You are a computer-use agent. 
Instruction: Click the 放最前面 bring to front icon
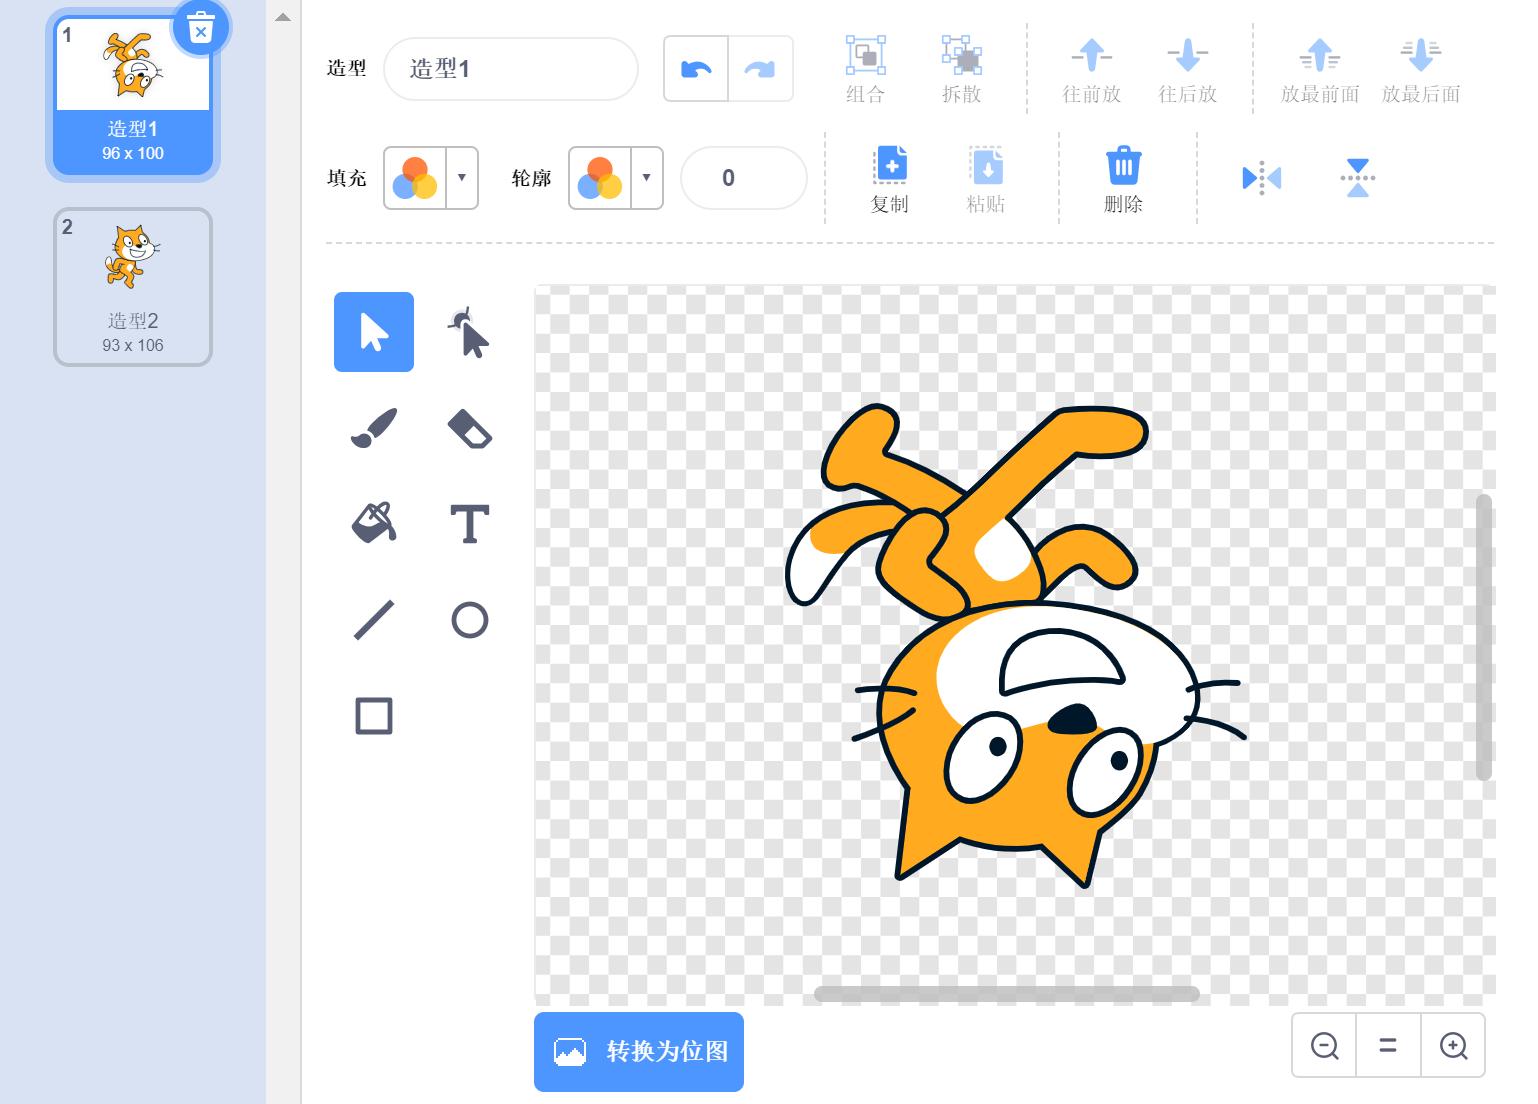[1320, 56]
